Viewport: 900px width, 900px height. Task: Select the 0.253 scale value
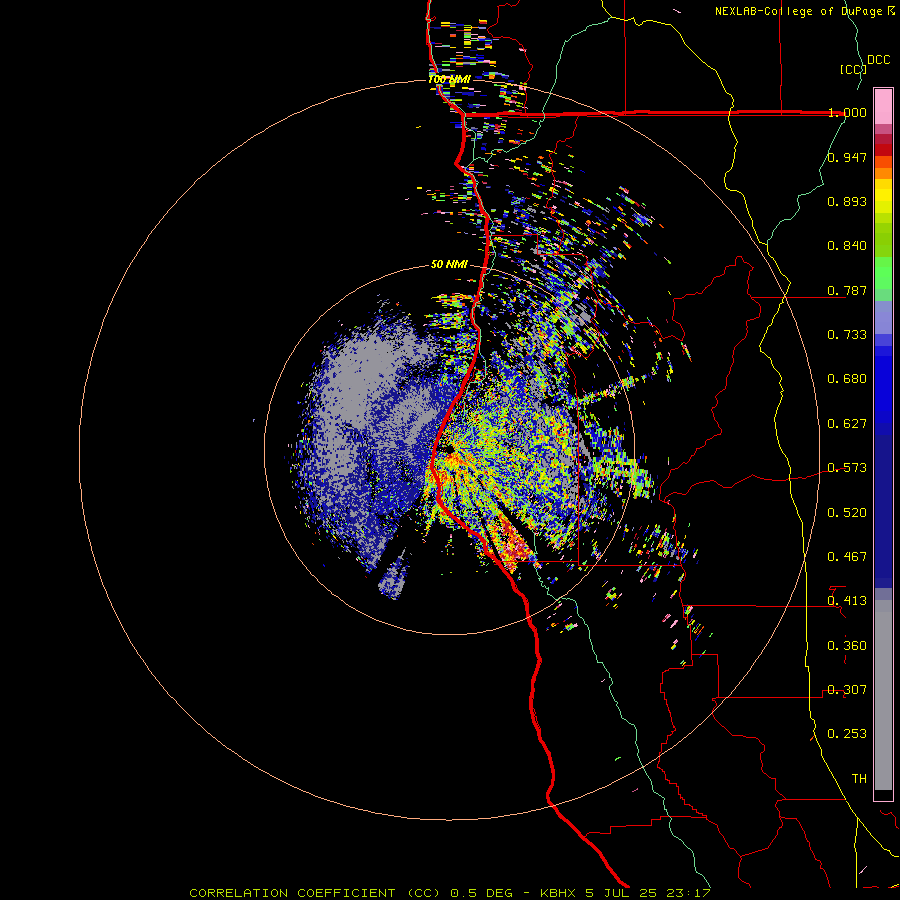847,734
